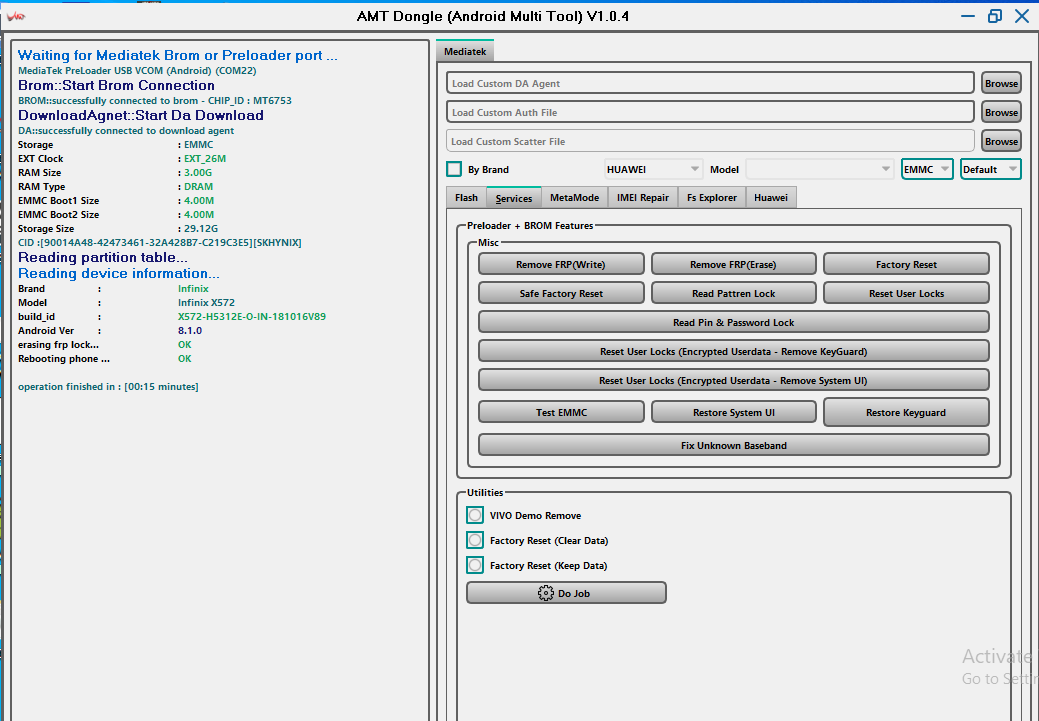Go to the Fs Explorer tab
1039x721 pixels.
pos(712,197)
